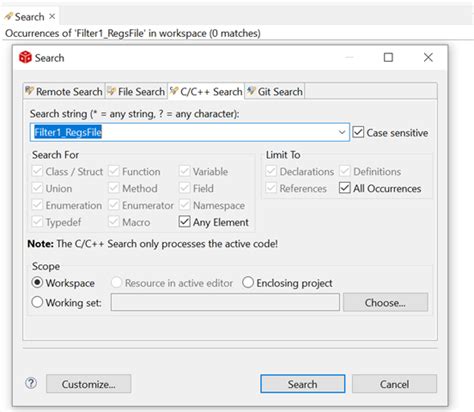Toggle the Case sensitive checkbox
This screenshot has height=412, width=474.
coord(358,132)
